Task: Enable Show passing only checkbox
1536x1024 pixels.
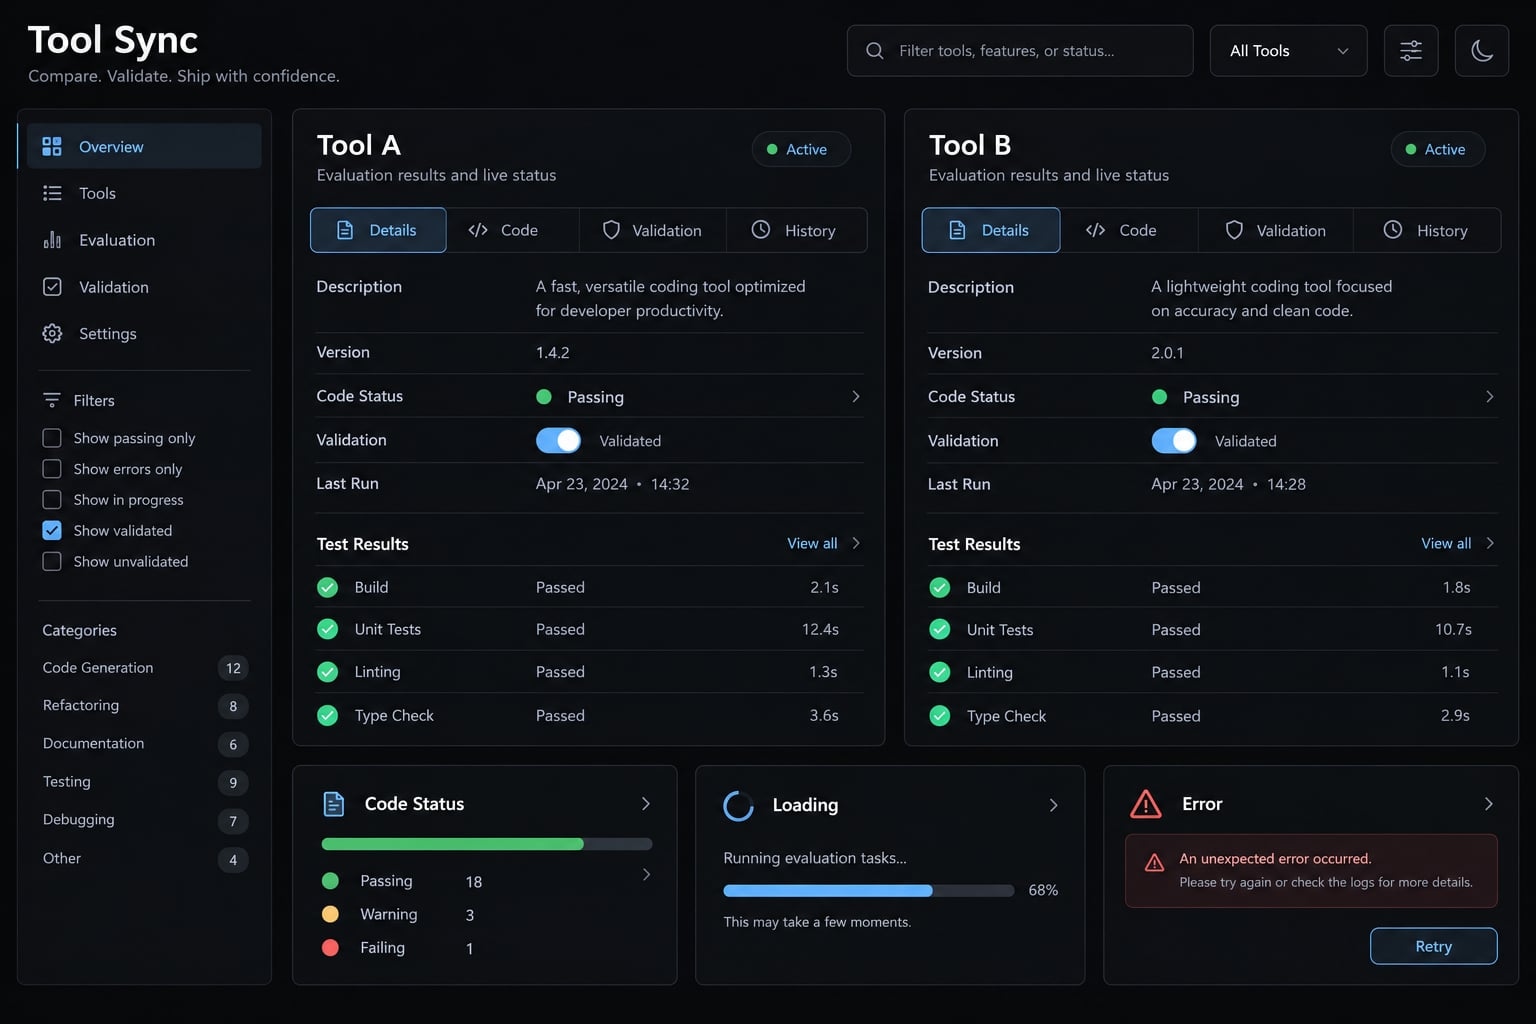Action: (52, 438)
